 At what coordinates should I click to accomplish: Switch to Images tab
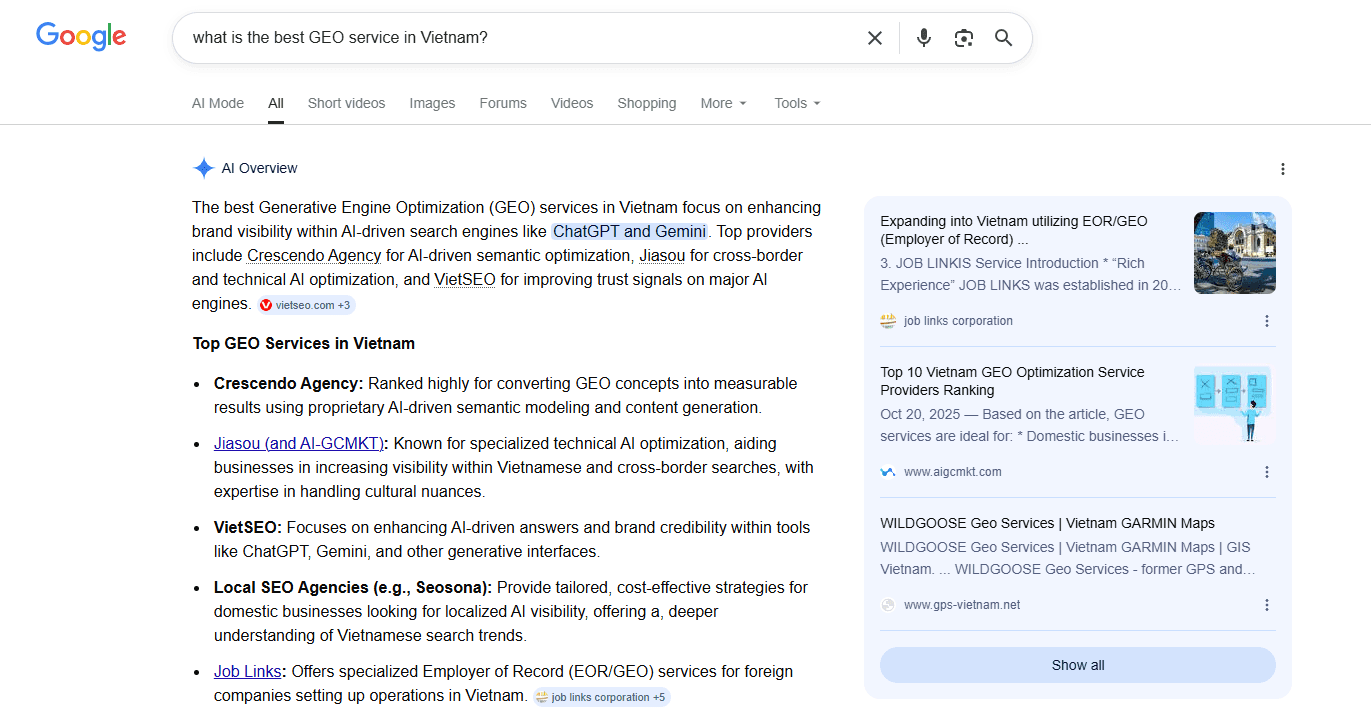tap(432, 103)
